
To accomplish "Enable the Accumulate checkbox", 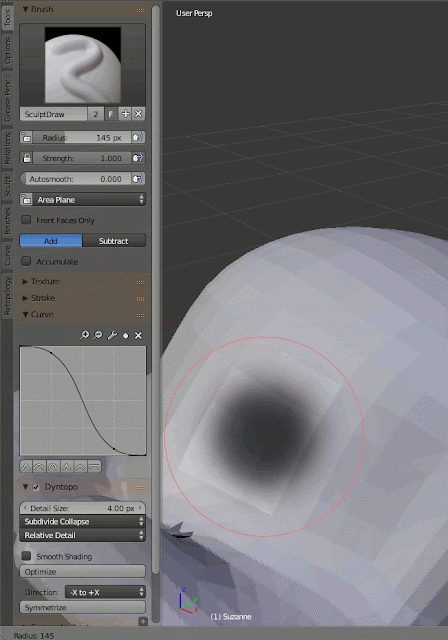I will click(26, 261).
